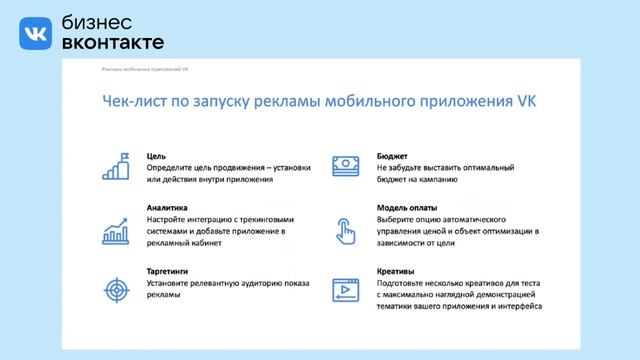Select the Аналитика growth chart icon
640x360 pixels.
tap(116, 231)
